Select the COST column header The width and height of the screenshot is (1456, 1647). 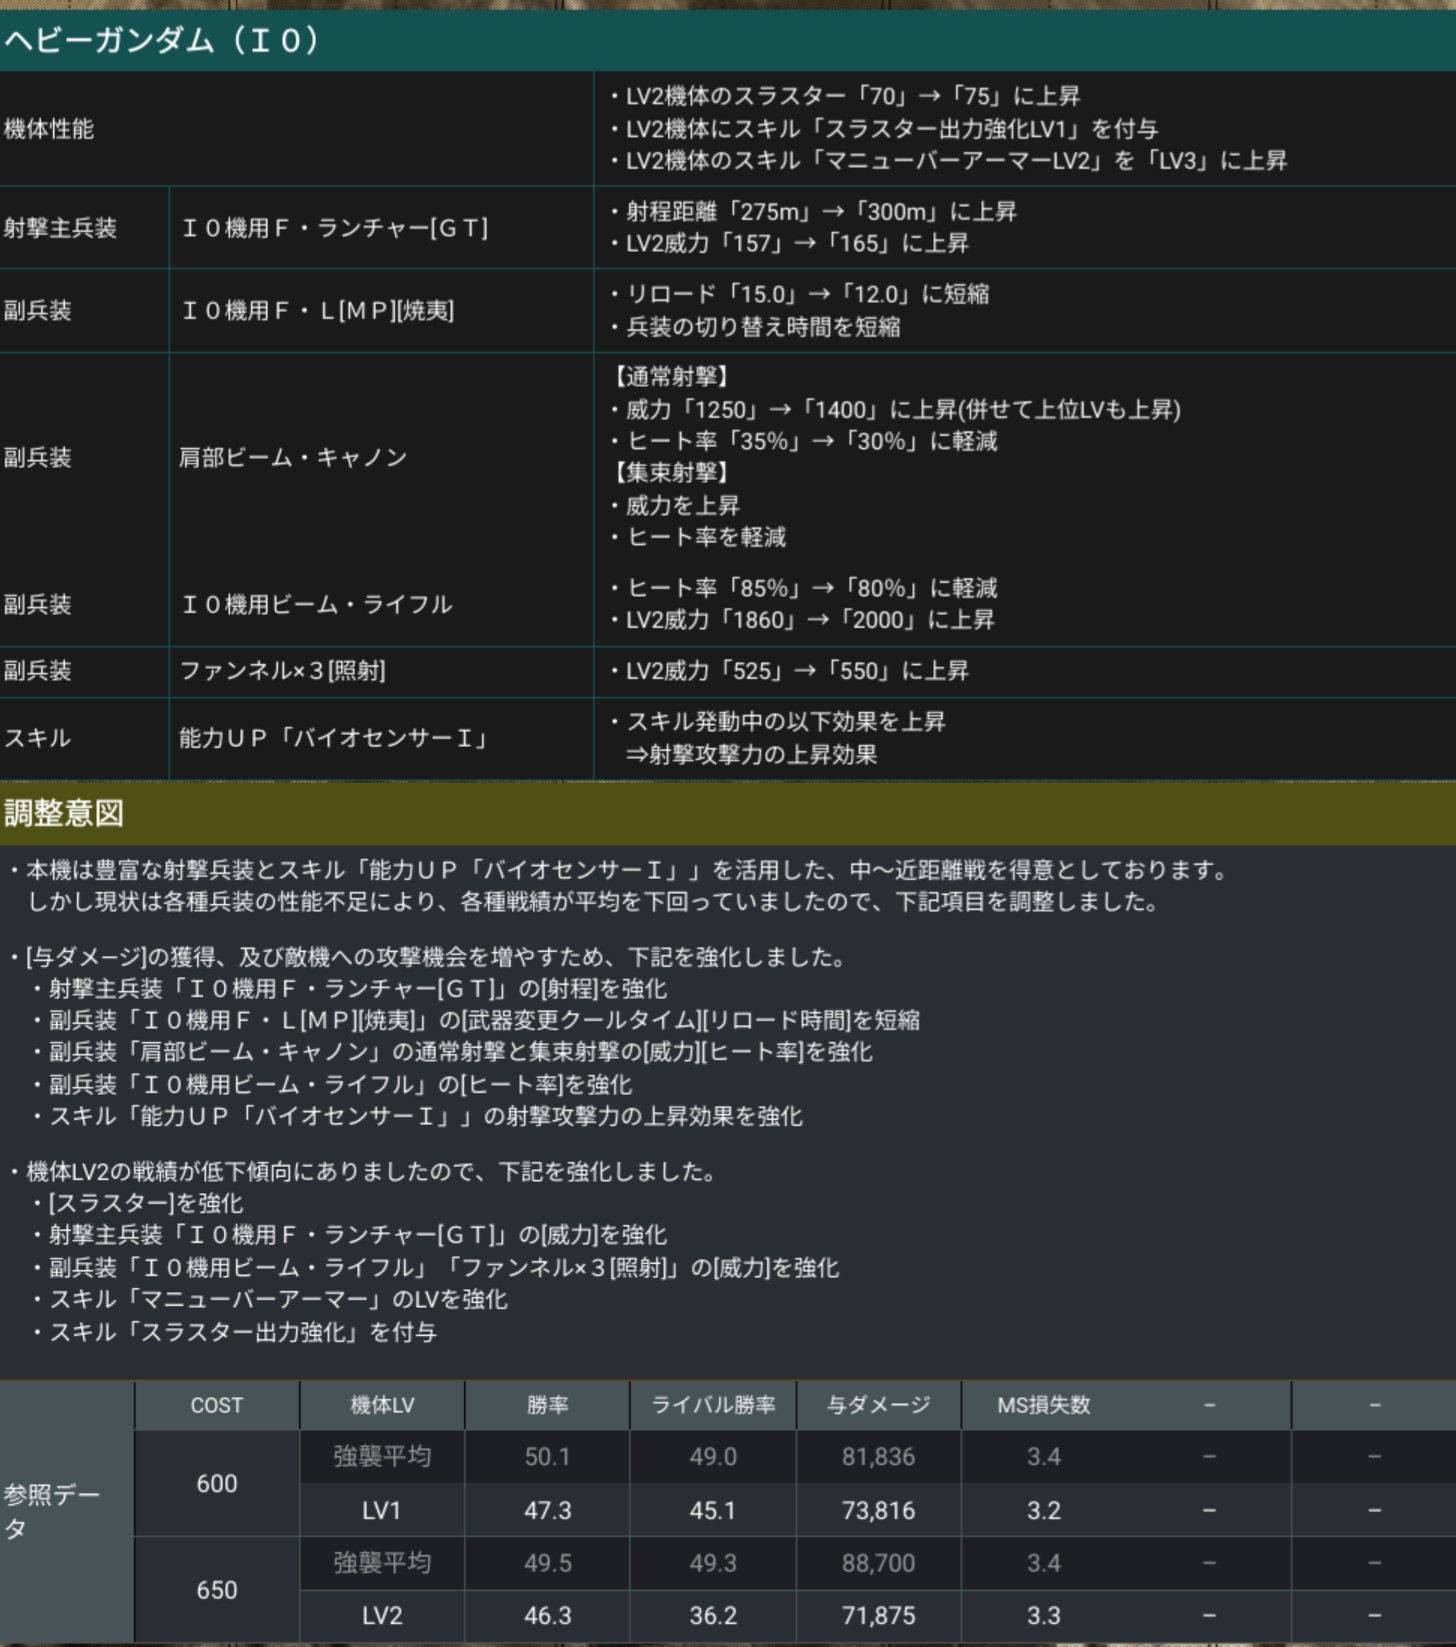click(x=217, y=1406)
